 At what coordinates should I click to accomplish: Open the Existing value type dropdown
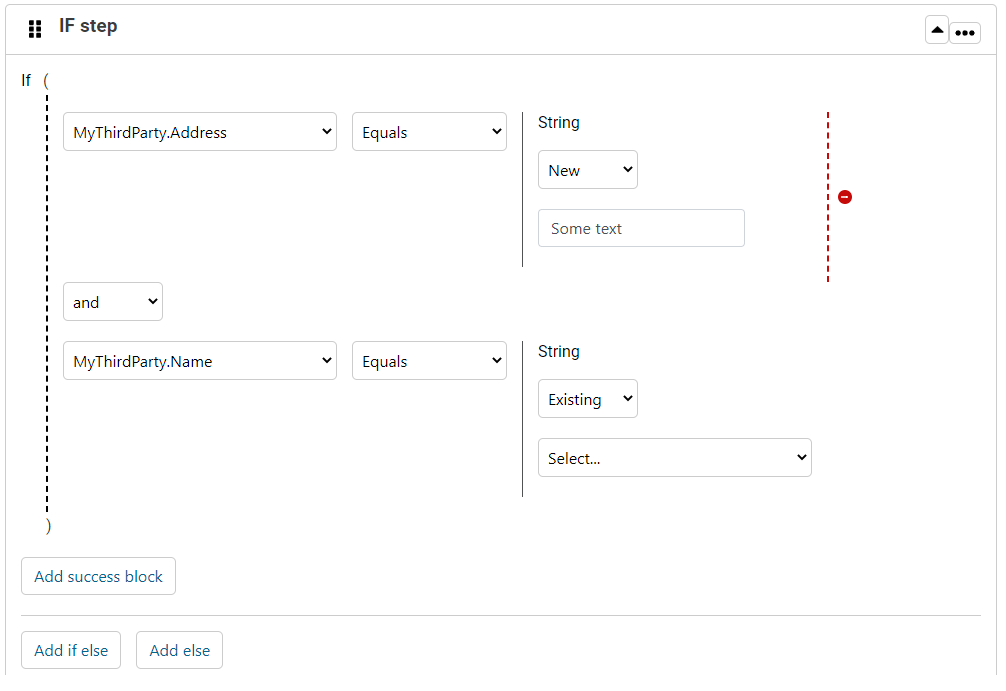(588, 398)
